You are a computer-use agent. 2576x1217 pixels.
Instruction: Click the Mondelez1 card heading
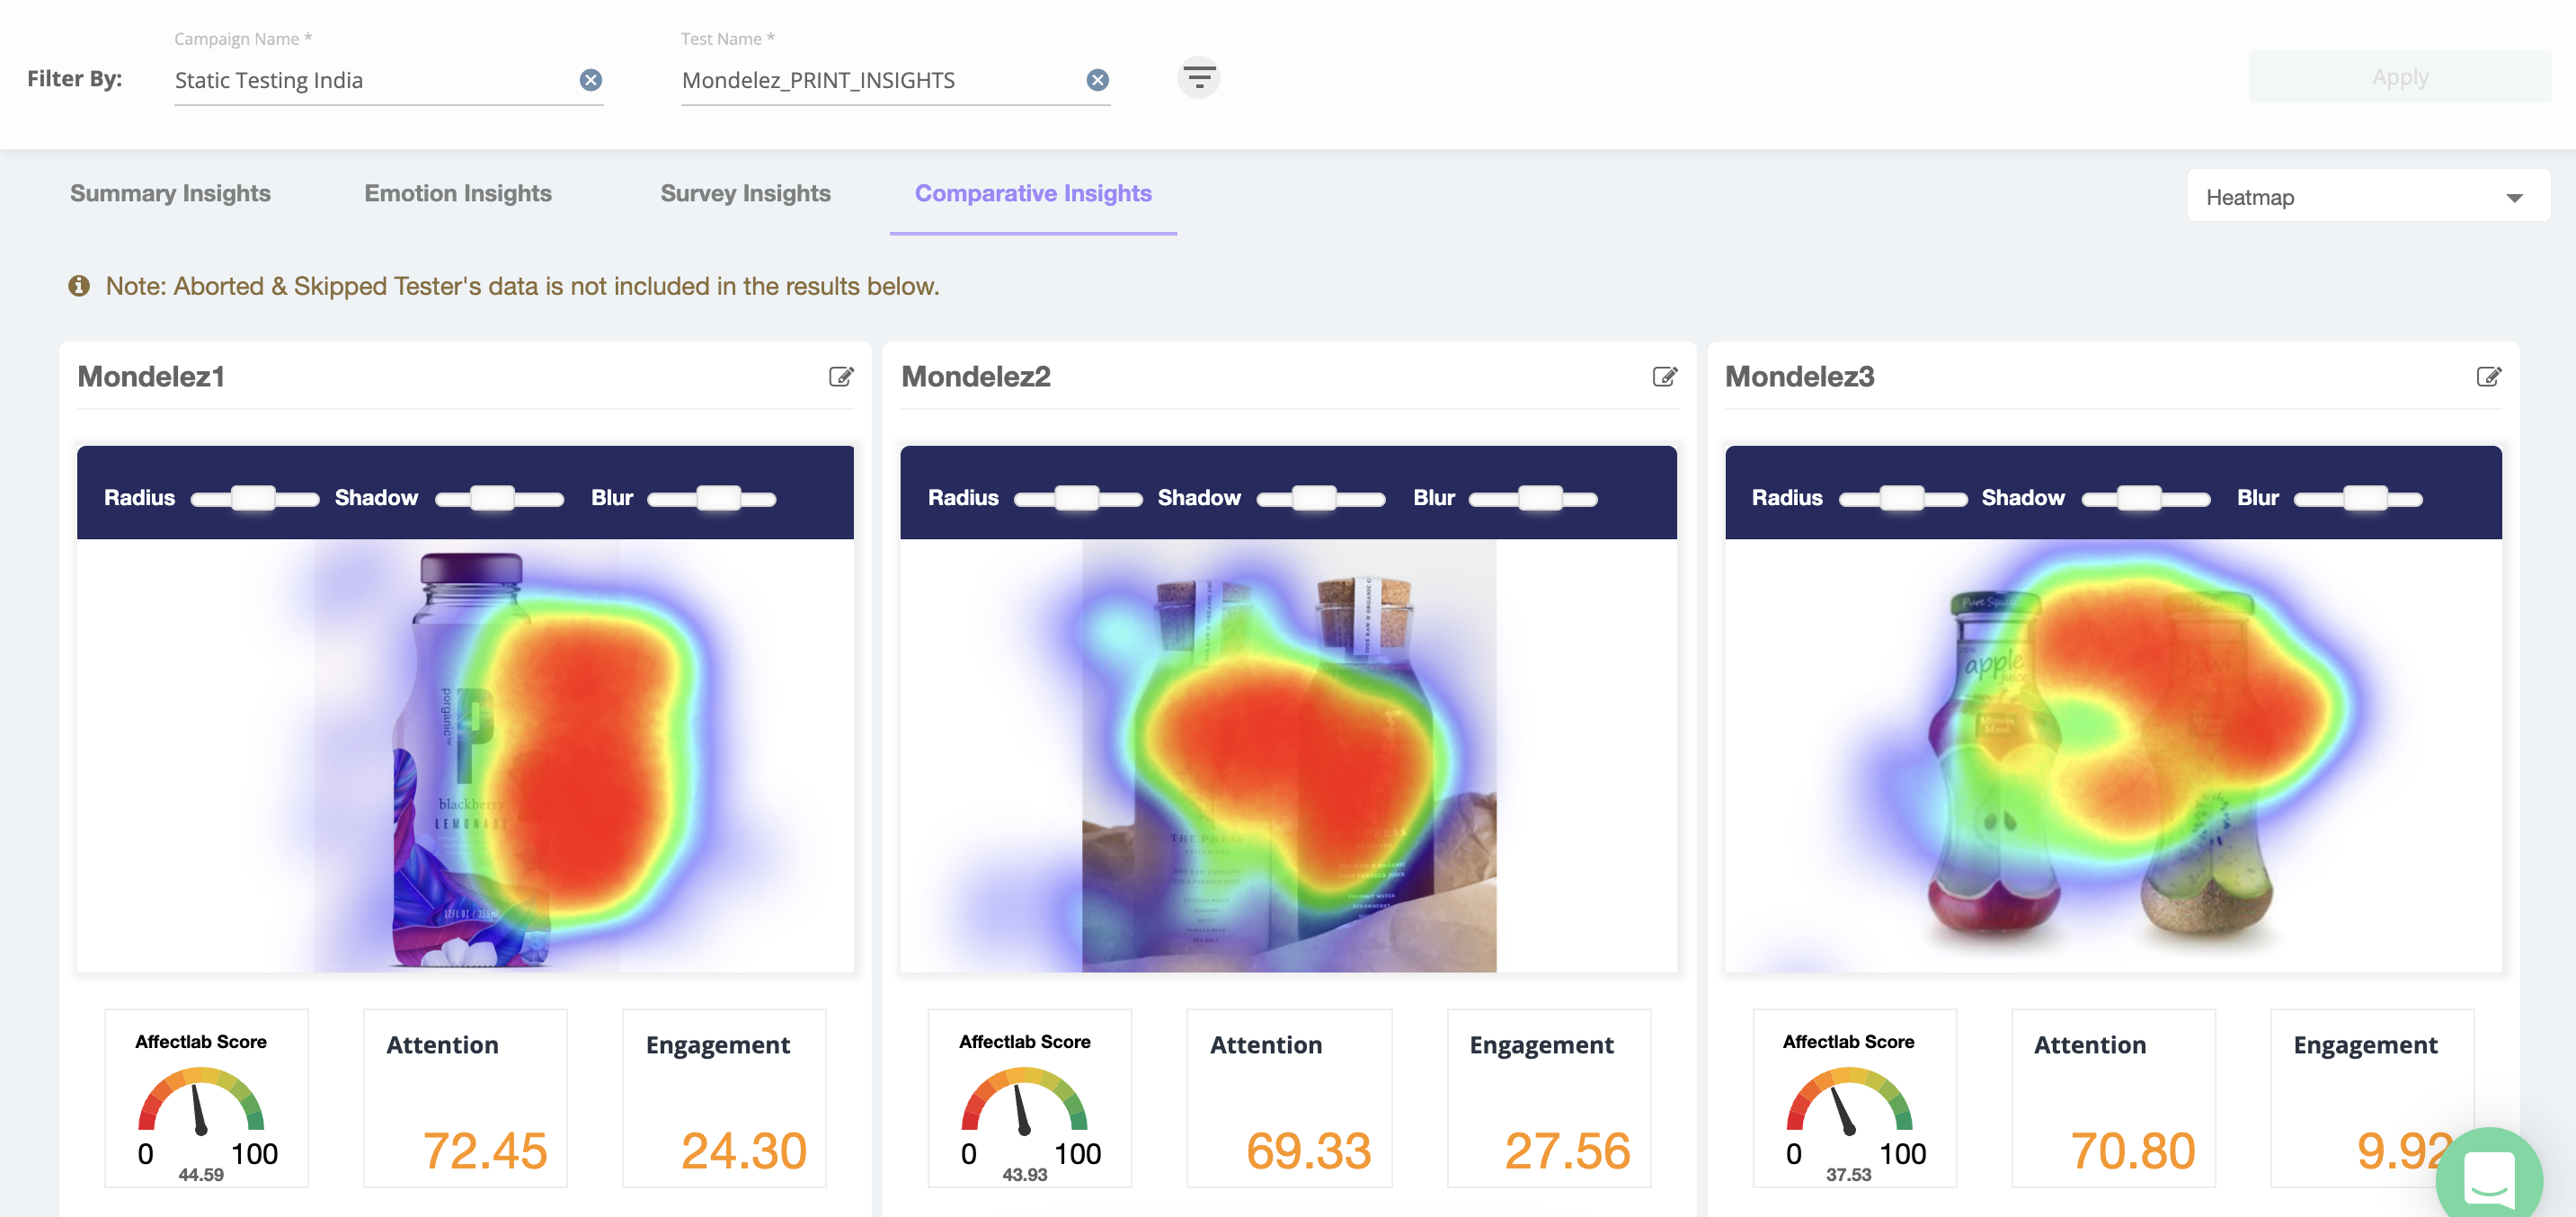coord(151,376)
